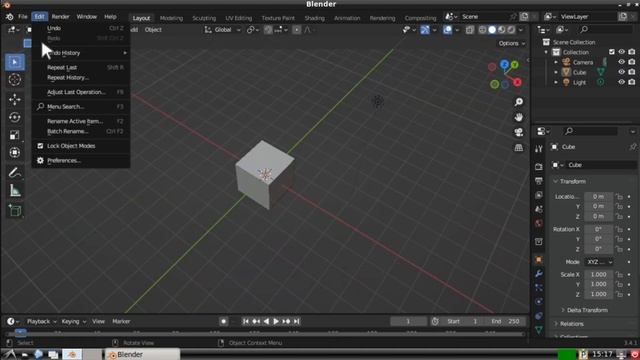Screen dimensions: 640x360
Task: Toggle Collection exclude checkbox in outliner
Action: [611, 52]
